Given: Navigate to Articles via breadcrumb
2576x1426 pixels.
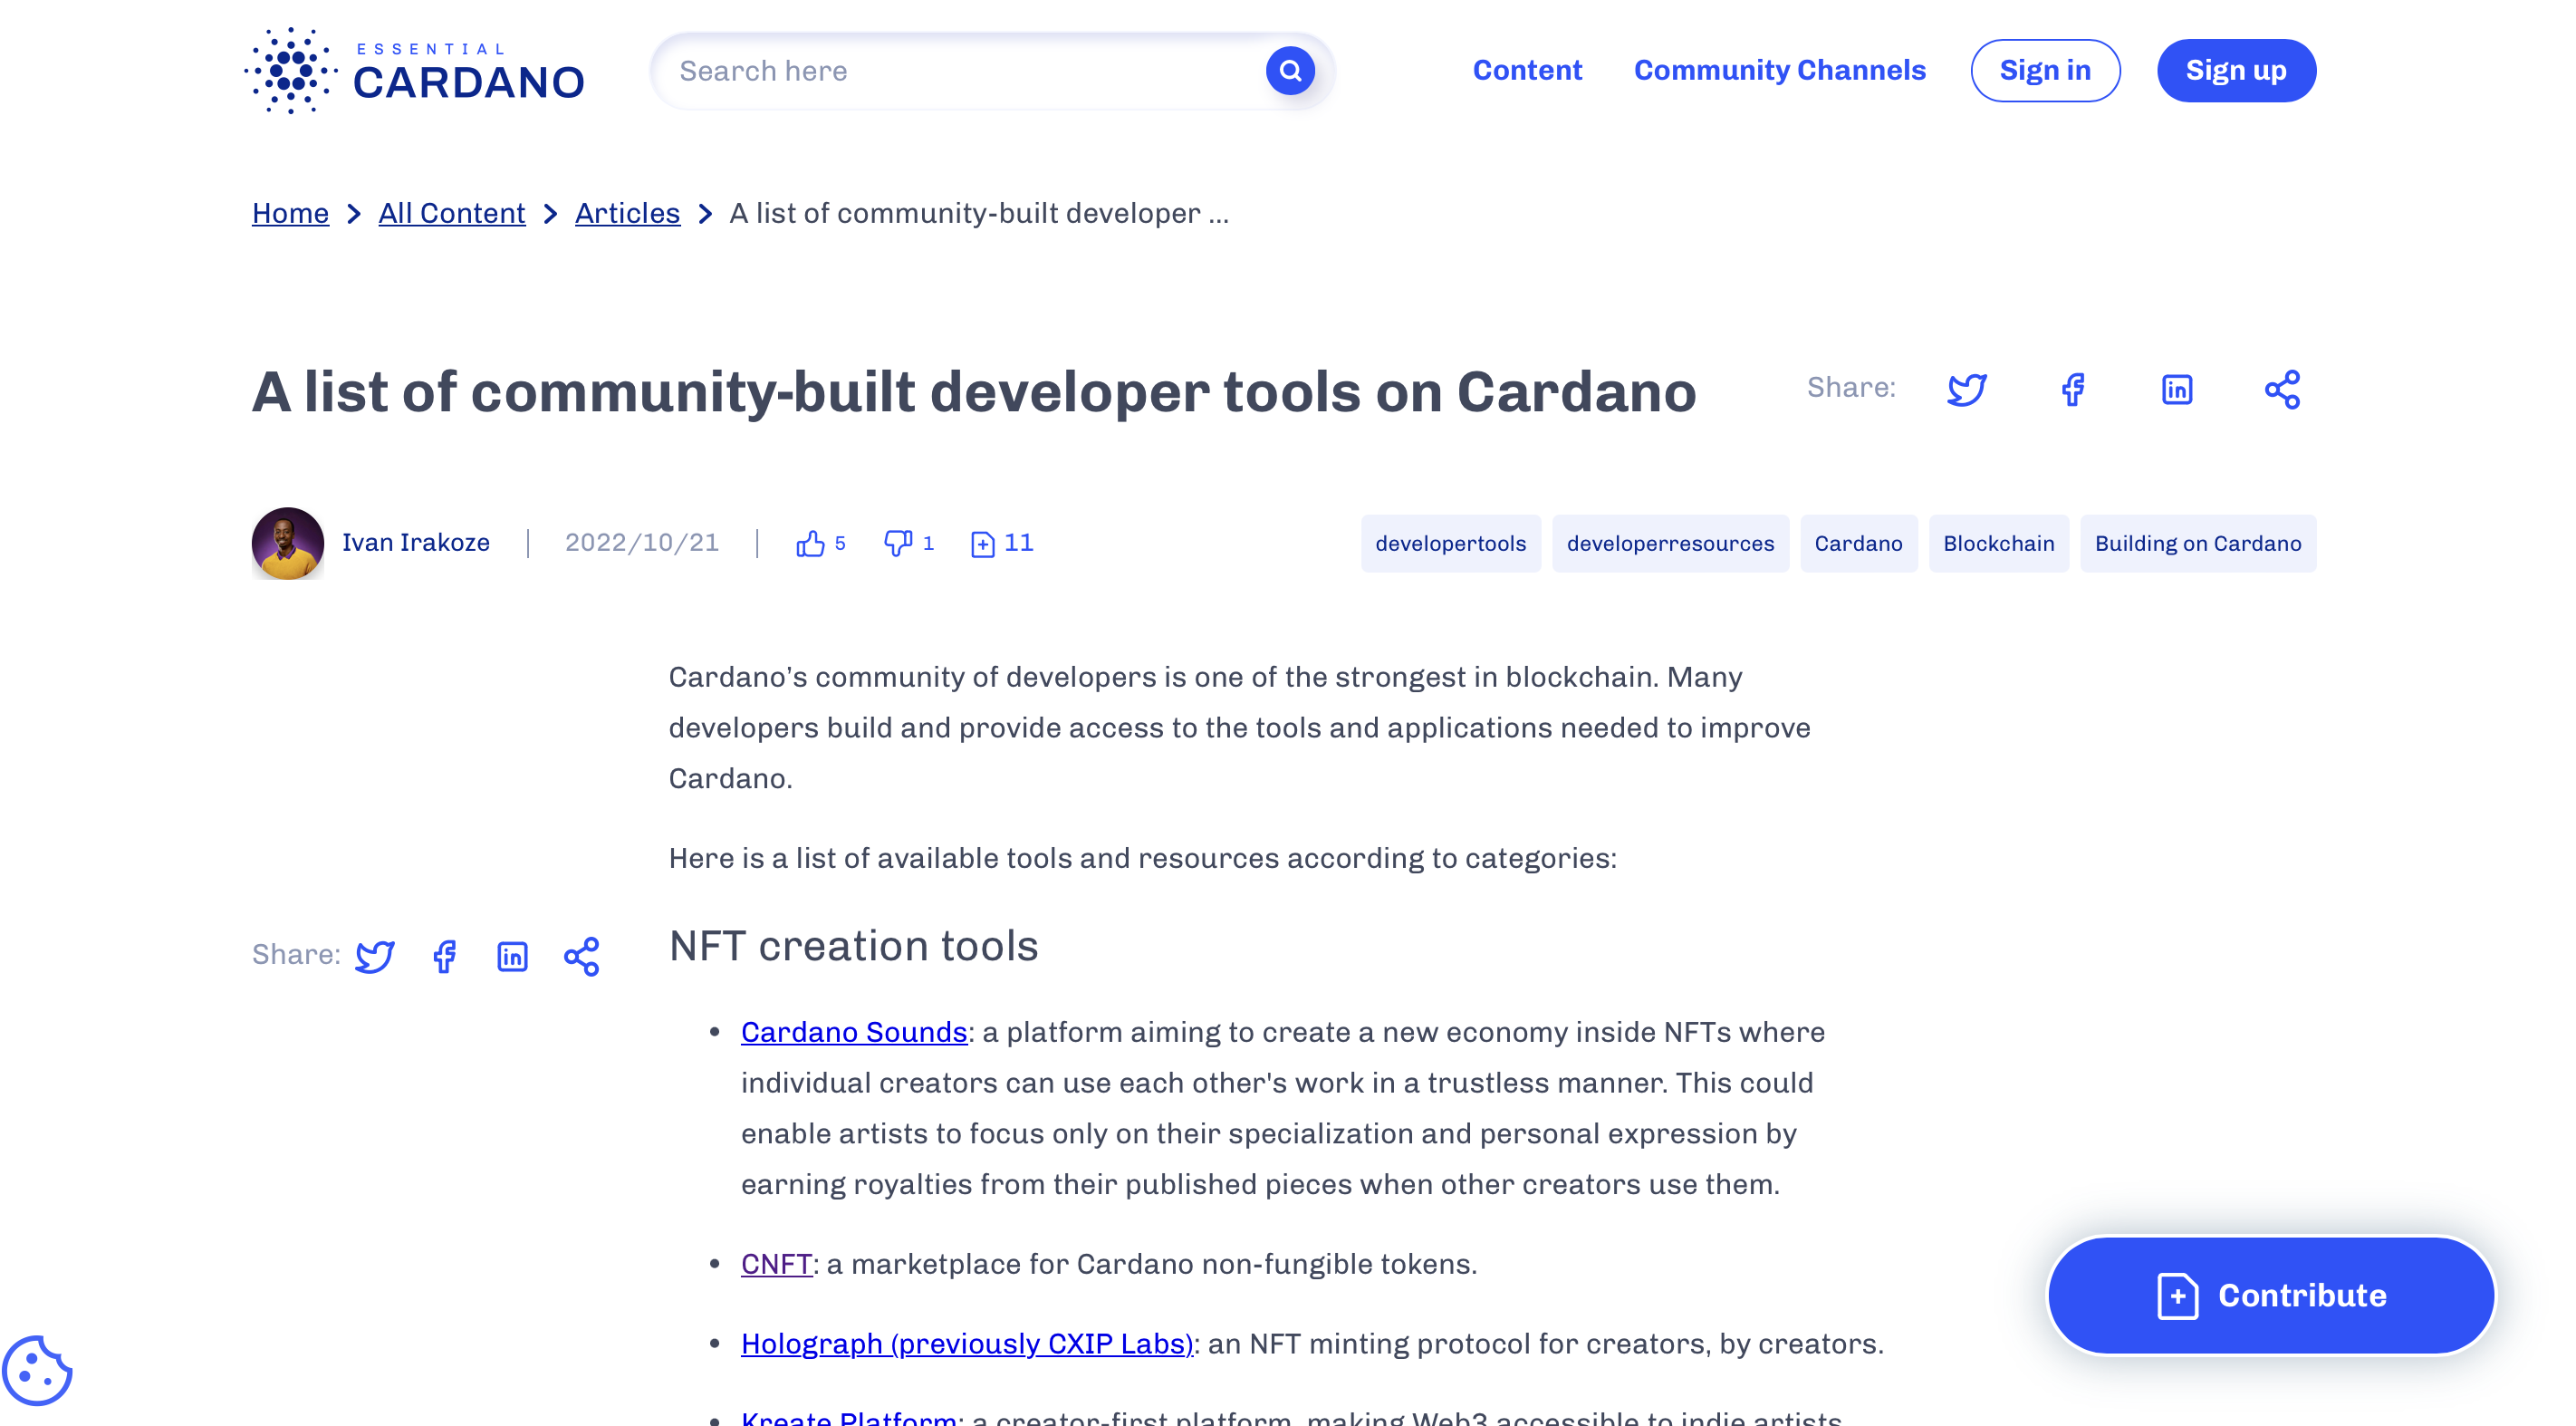Looking at the screenshot, I should pyautogui.click(x=627, y=213).
